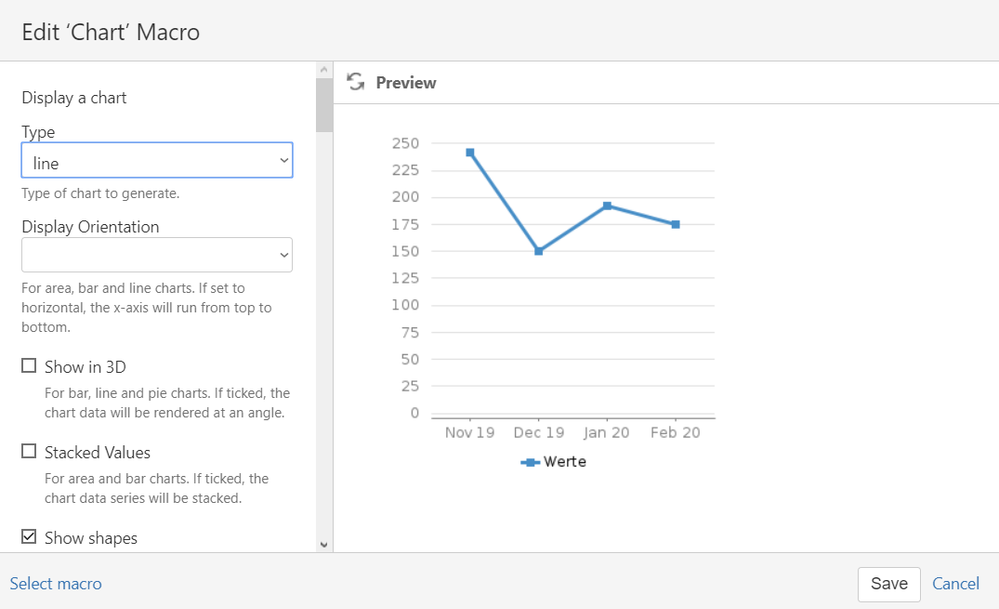The width and height of the screenshot is (999, 609).
Task: Save the chart macro
Action: tap(888, 584)
